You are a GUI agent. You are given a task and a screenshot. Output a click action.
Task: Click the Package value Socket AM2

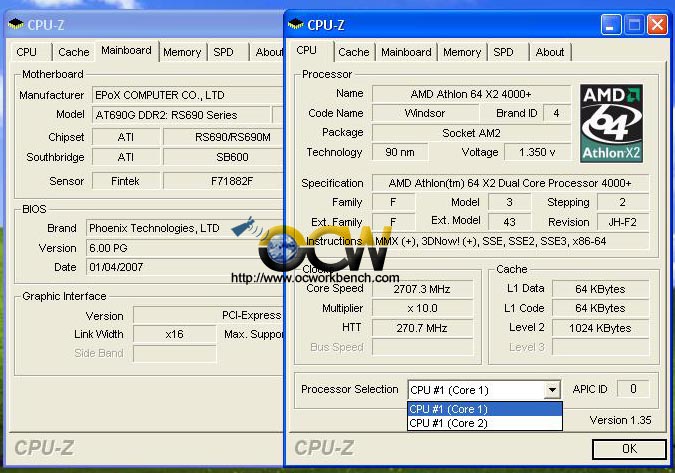tap(471, 133)
